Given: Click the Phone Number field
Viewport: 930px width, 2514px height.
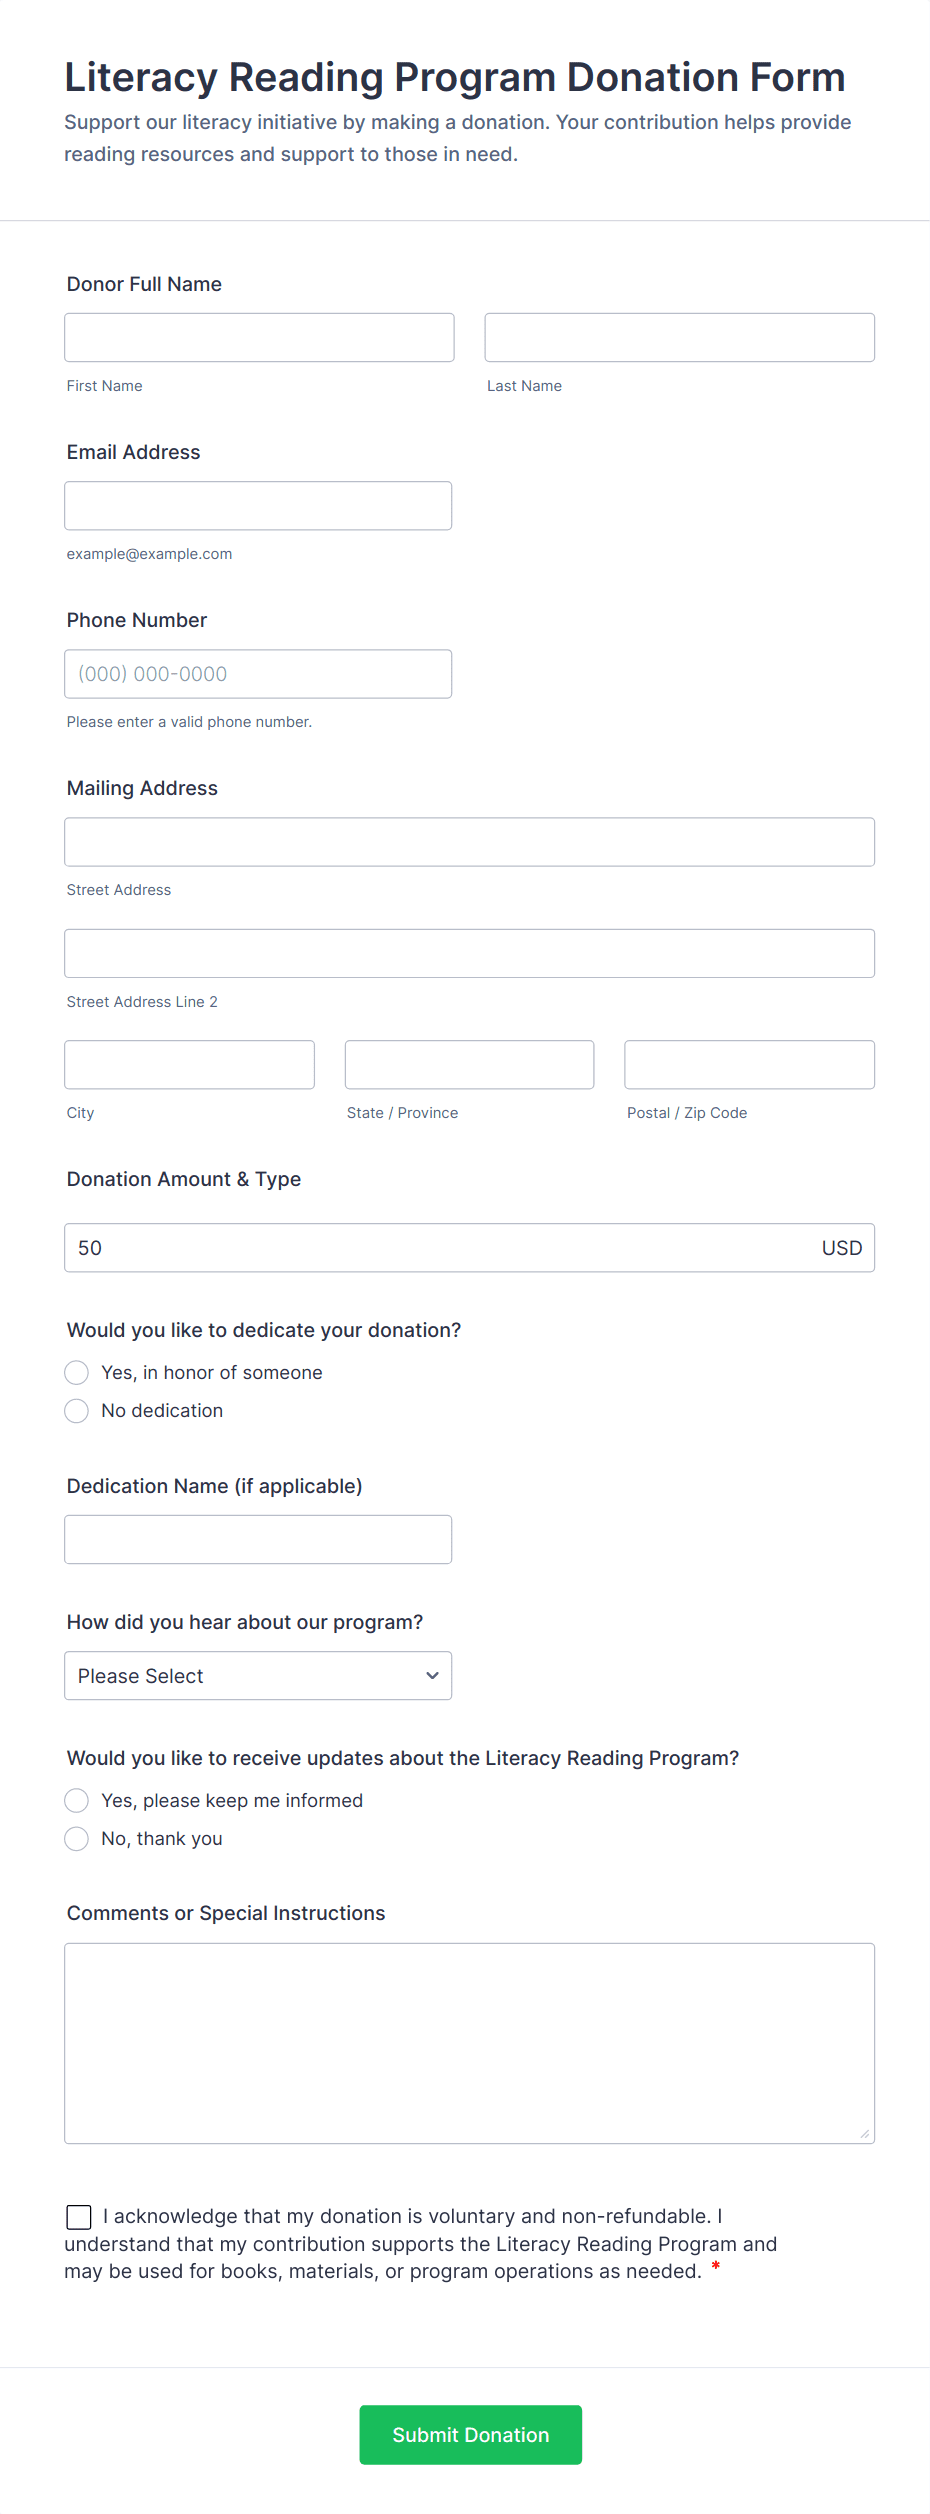Looking at the screenshot, I should click(258, 674).
